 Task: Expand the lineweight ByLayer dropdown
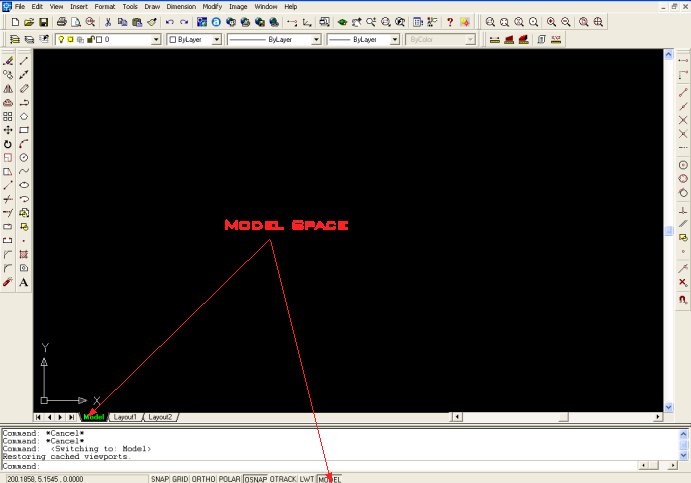click(395, 40)
